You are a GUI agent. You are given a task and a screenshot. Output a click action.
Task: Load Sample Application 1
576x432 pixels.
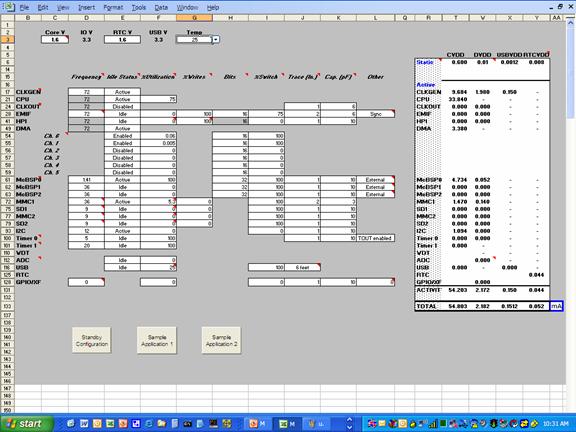(156, 340)
